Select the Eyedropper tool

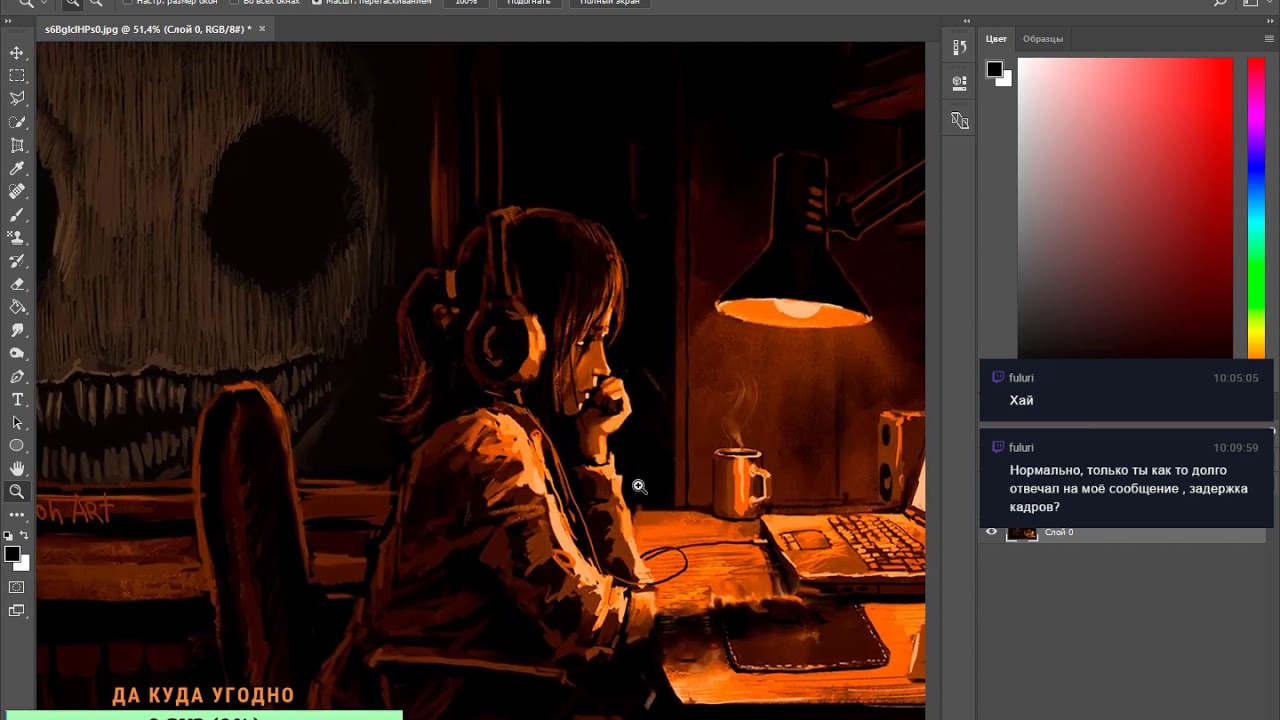click(17, 168)
